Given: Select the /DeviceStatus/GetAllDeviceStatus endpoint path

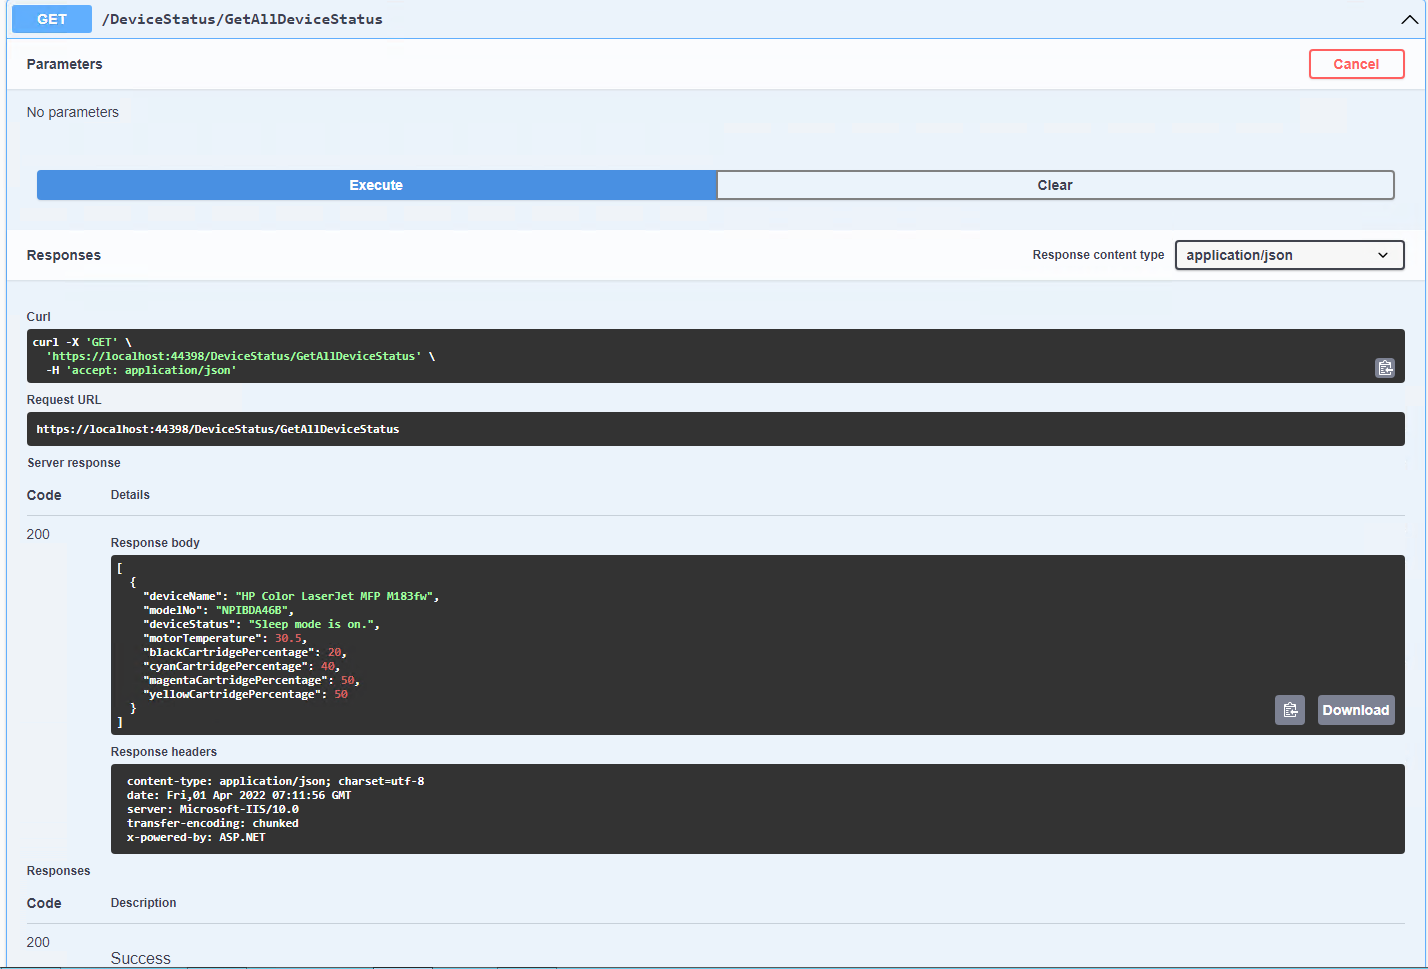Looking at the screenshot, I should [242, 19].
